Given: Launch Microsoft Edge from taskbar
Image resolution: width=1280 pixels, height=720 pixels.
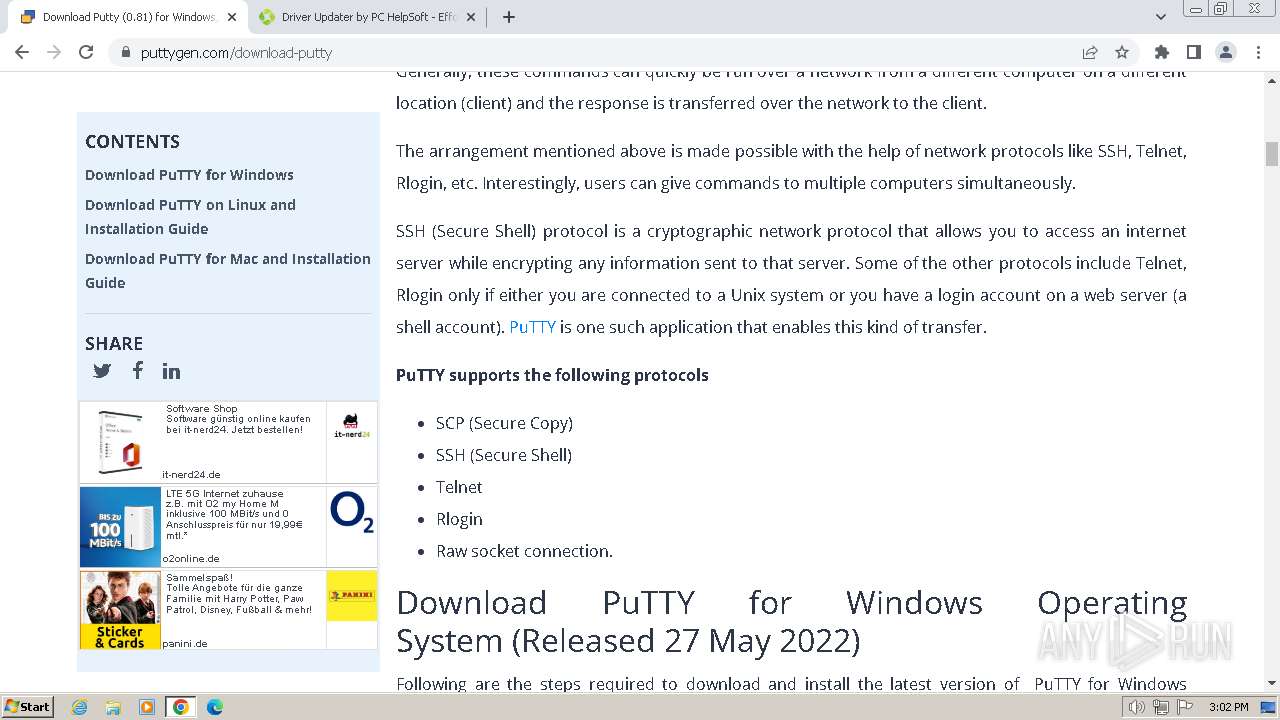Looking at the screenshot, I should pyautogui.click(x=214, y=707).
